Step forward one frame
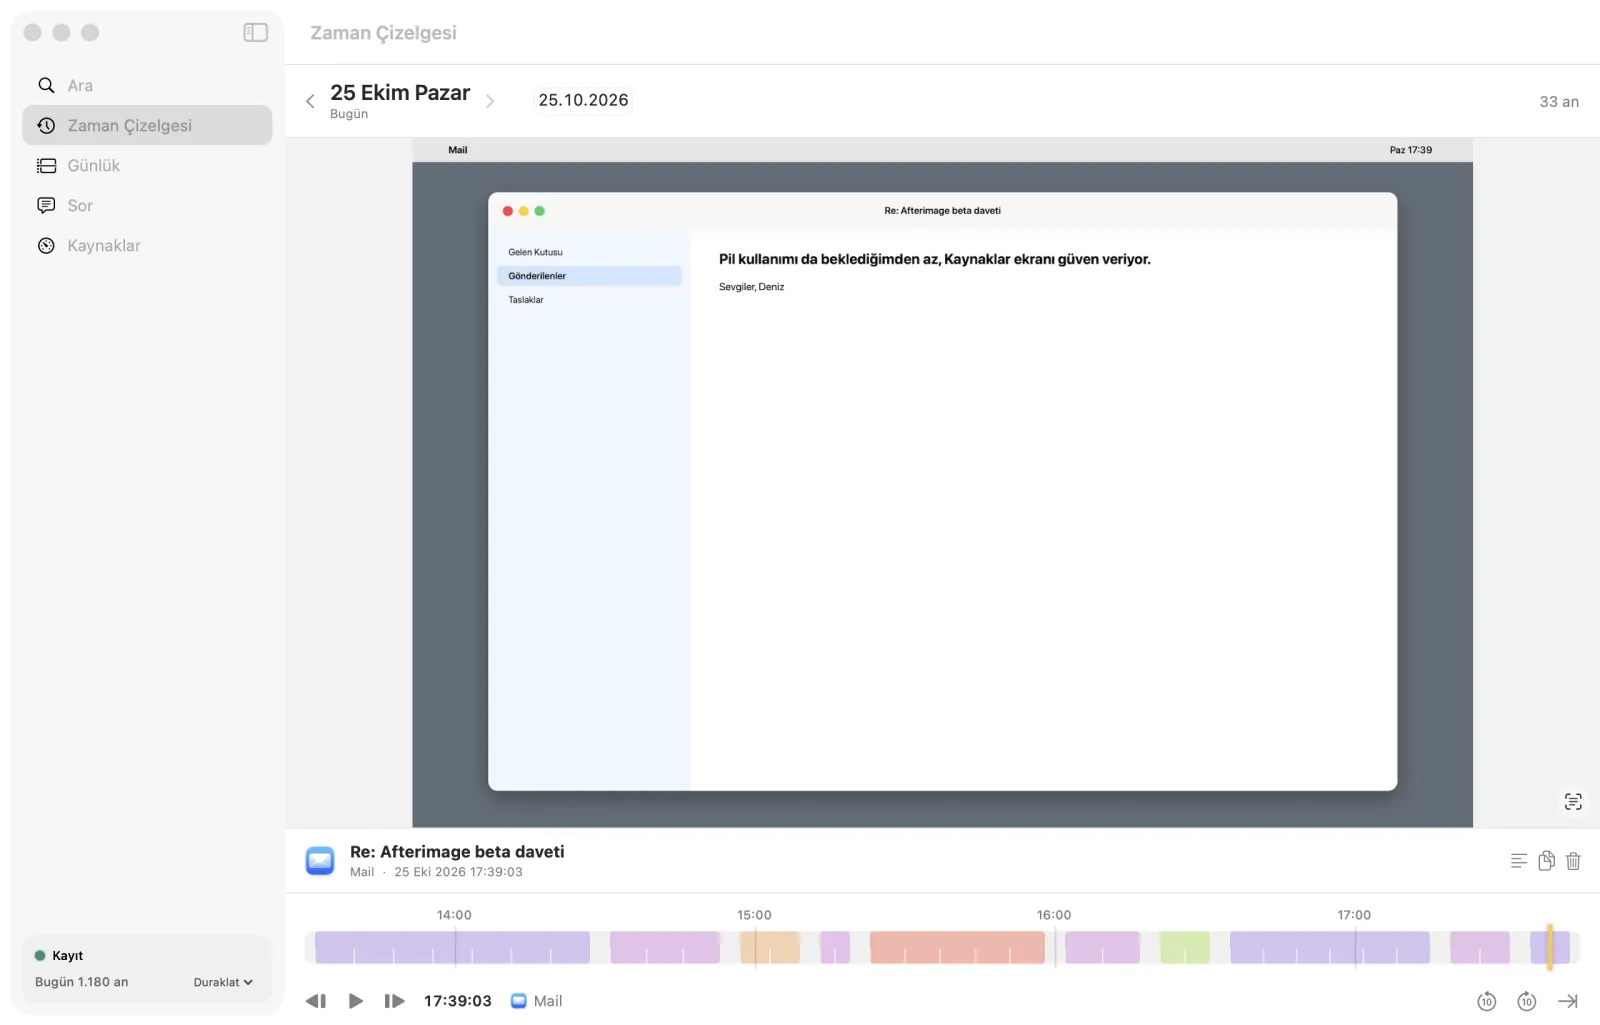The height and width of the screenshot is (1025, 1600). 395,1001
